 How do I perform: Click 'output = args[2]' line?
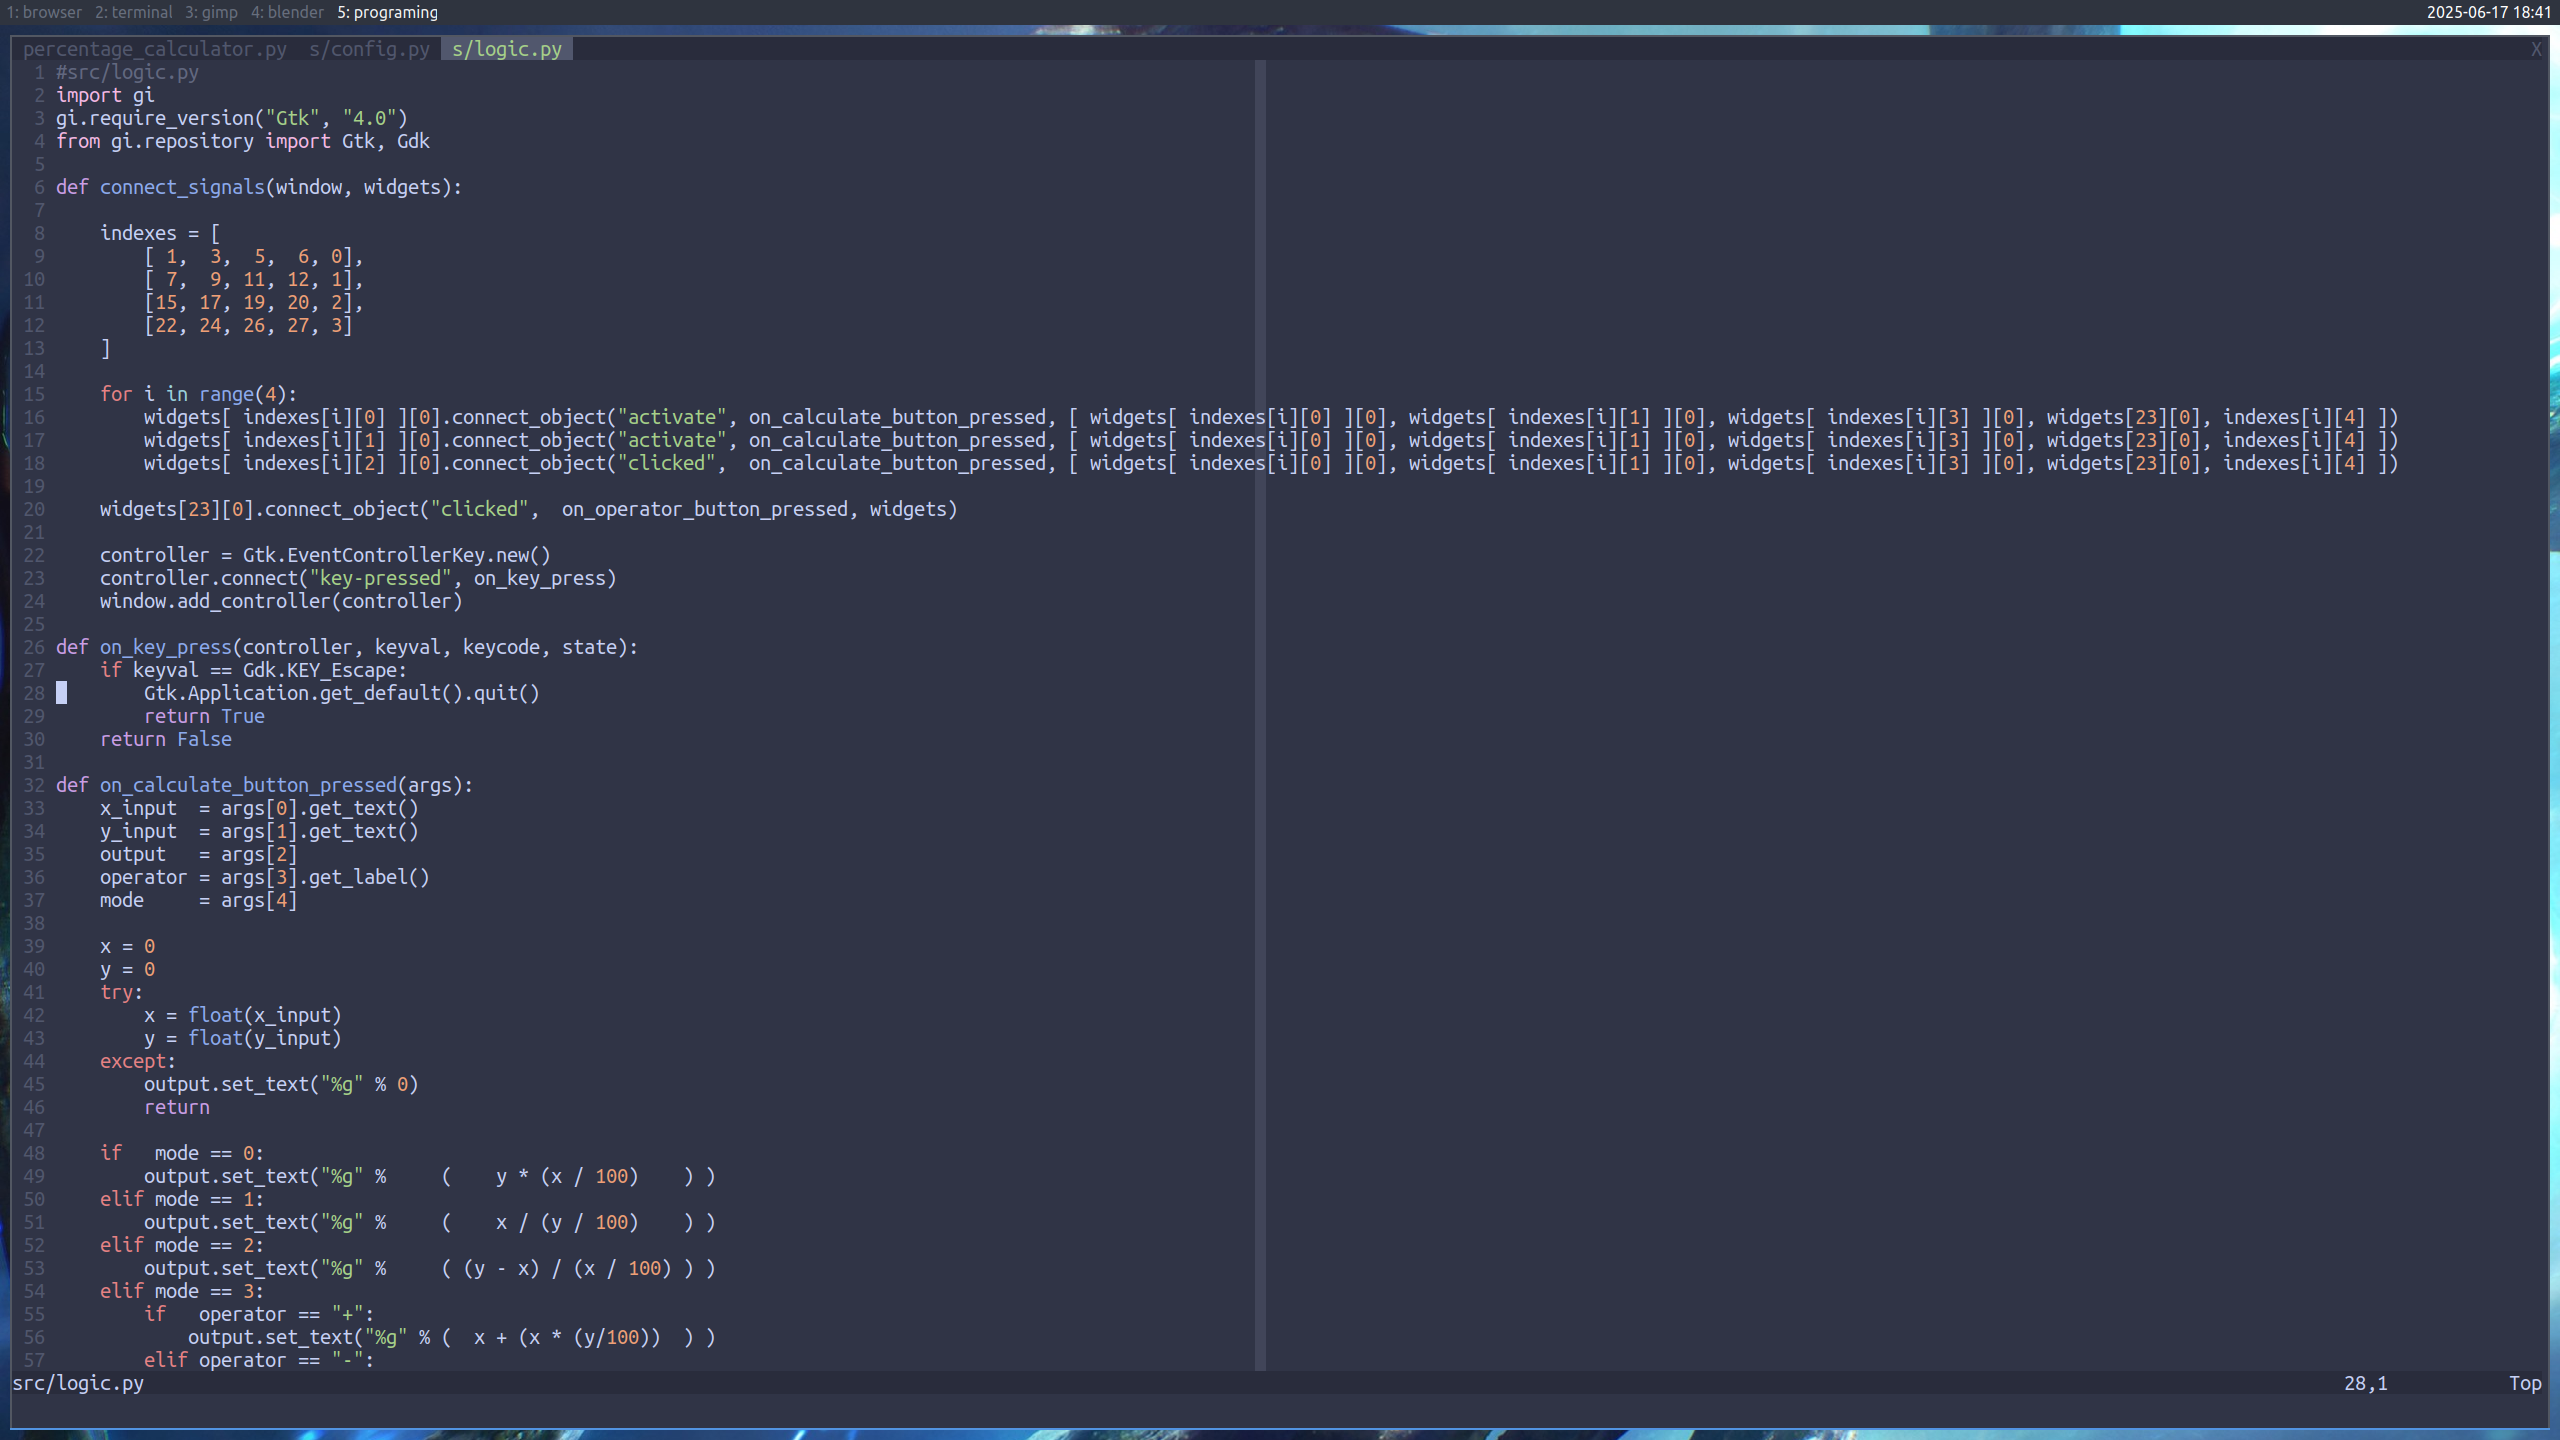[198, 854]
